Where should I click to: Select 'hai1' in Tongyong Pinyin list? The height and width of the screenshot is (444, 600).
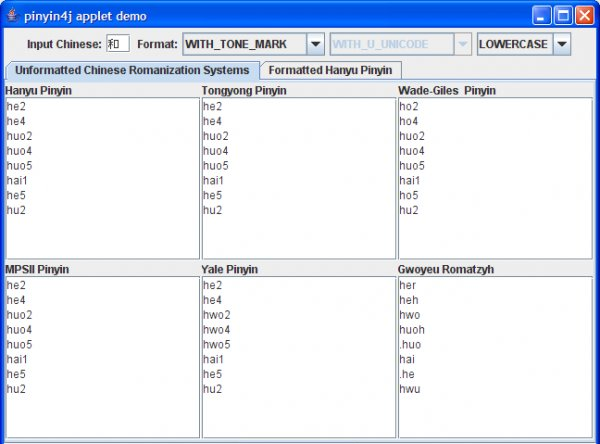tap(214, 180)
